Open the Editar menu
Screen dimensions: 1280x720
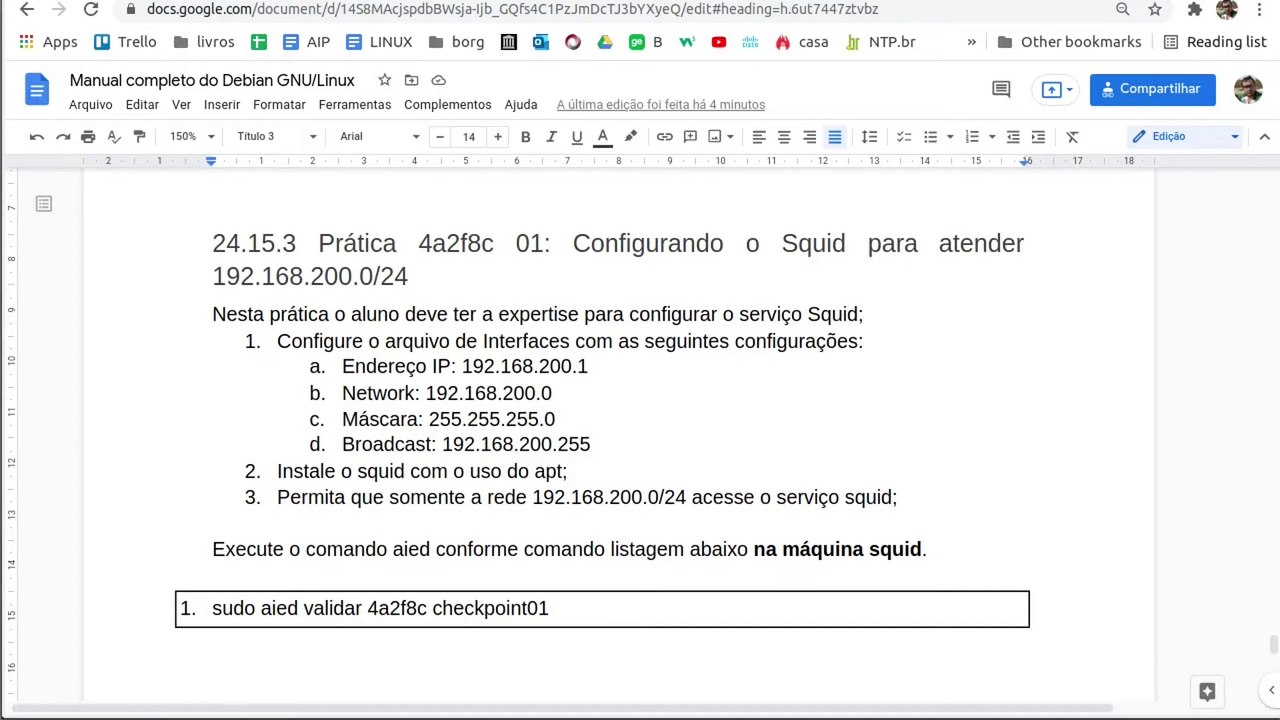[142, 104]
